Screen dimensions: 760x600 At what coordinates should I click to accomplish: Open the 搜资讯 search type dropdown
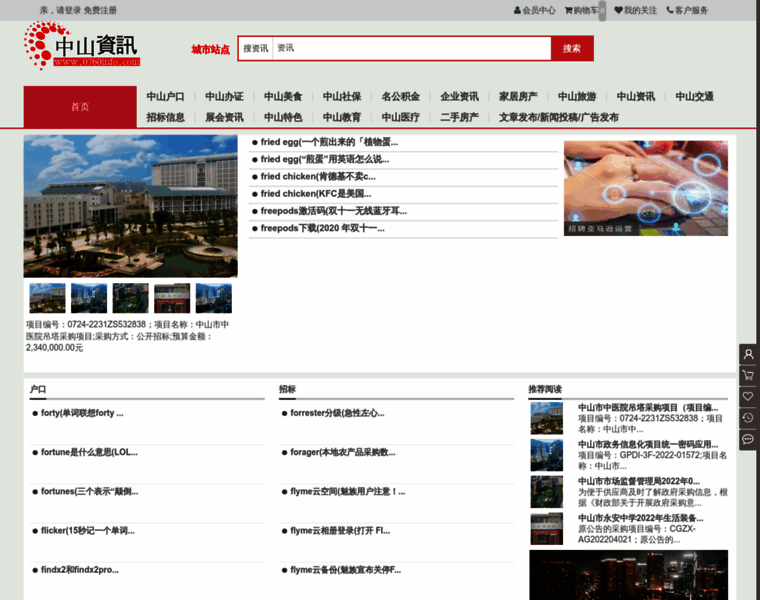click(x=255, y=48)
